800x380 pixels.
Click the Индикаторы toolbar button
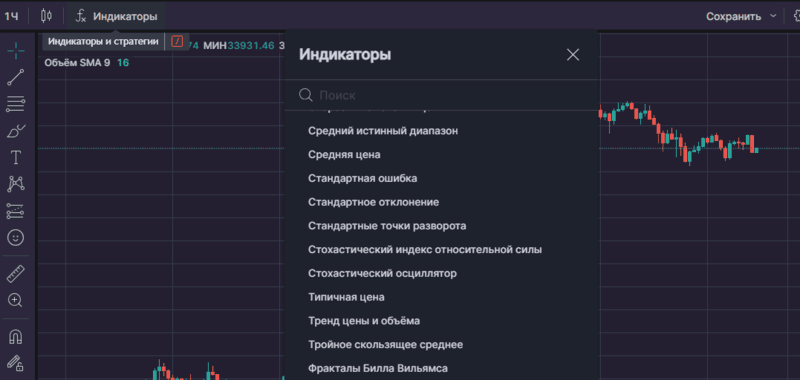(x=116, y=16)
